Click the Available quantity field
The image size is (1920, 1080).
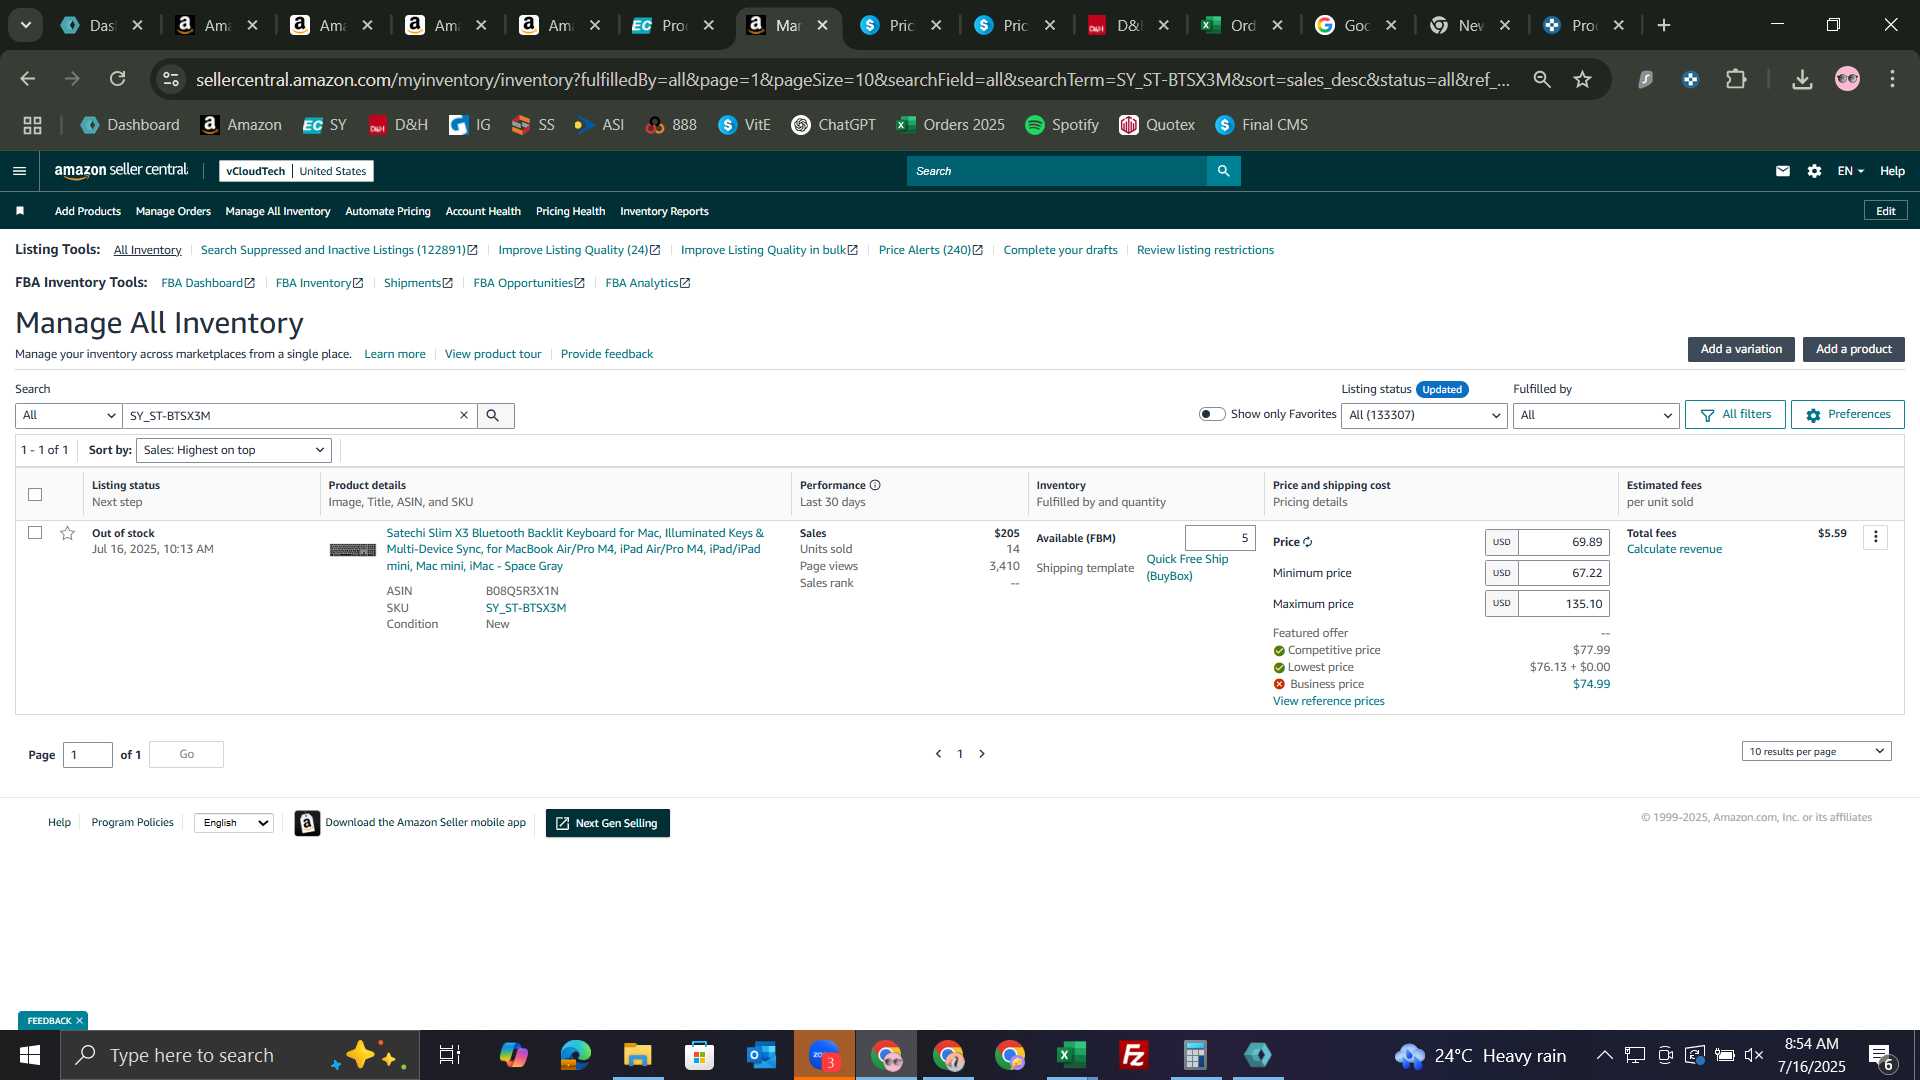[x=1220, y=538]
